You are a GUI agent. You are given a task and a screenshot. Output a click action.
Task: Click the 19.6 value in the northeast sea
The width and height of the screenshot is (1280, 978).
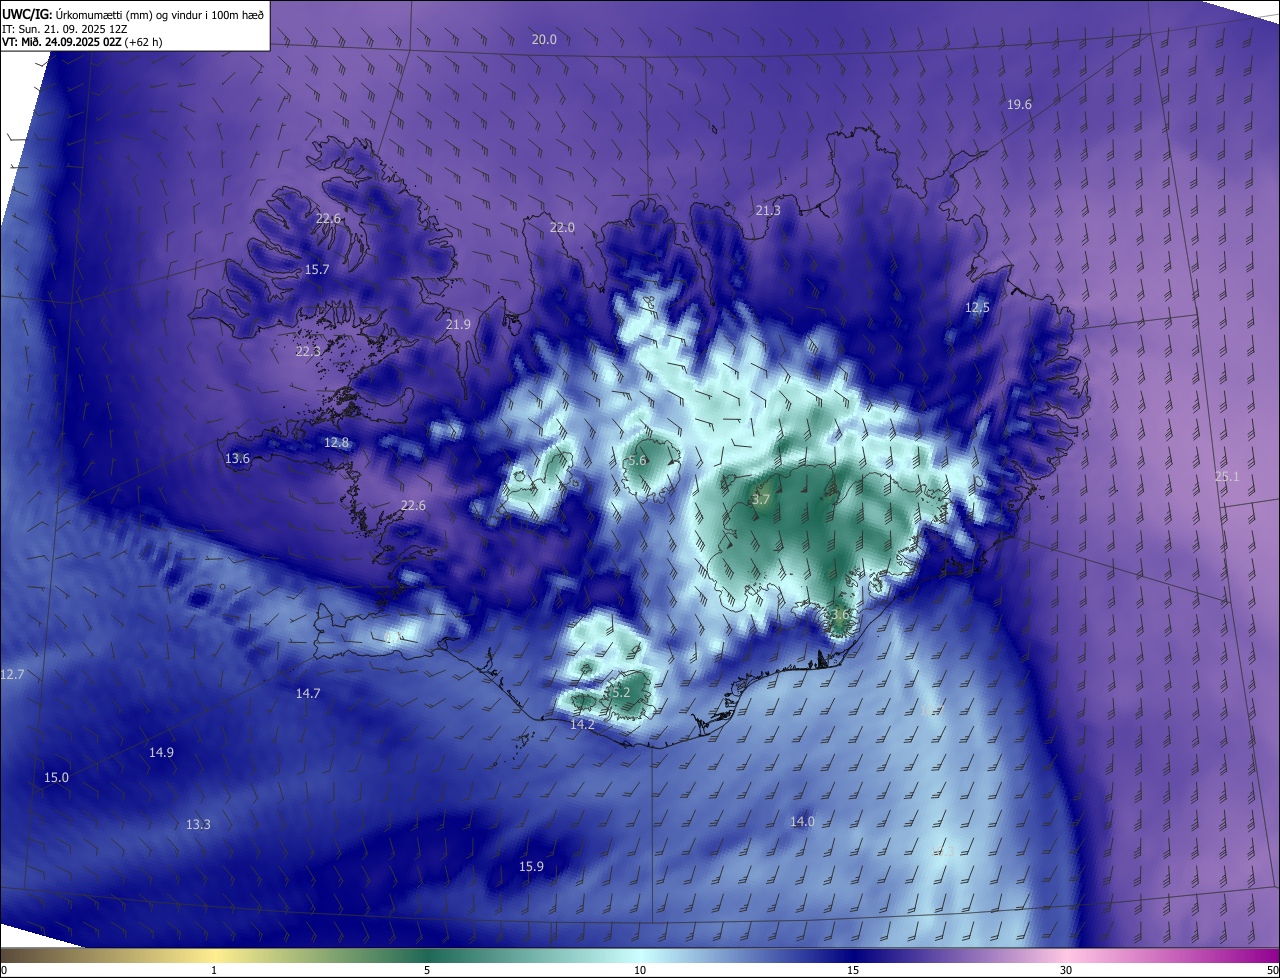(1019, 104)
